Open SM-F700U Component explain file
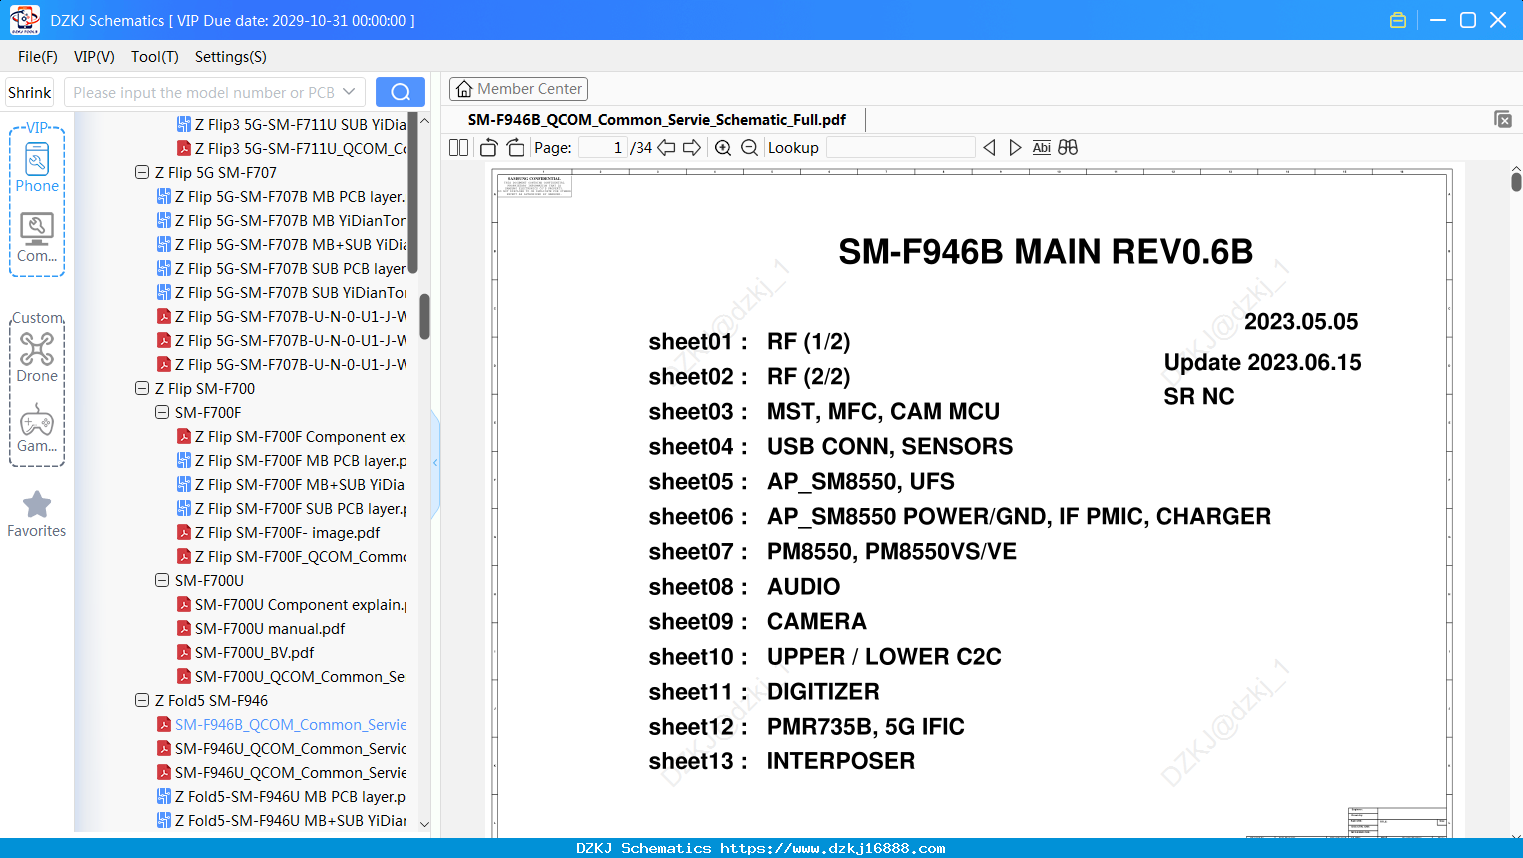This screenshot has width=1523, height=858. (x=292, y=604)
